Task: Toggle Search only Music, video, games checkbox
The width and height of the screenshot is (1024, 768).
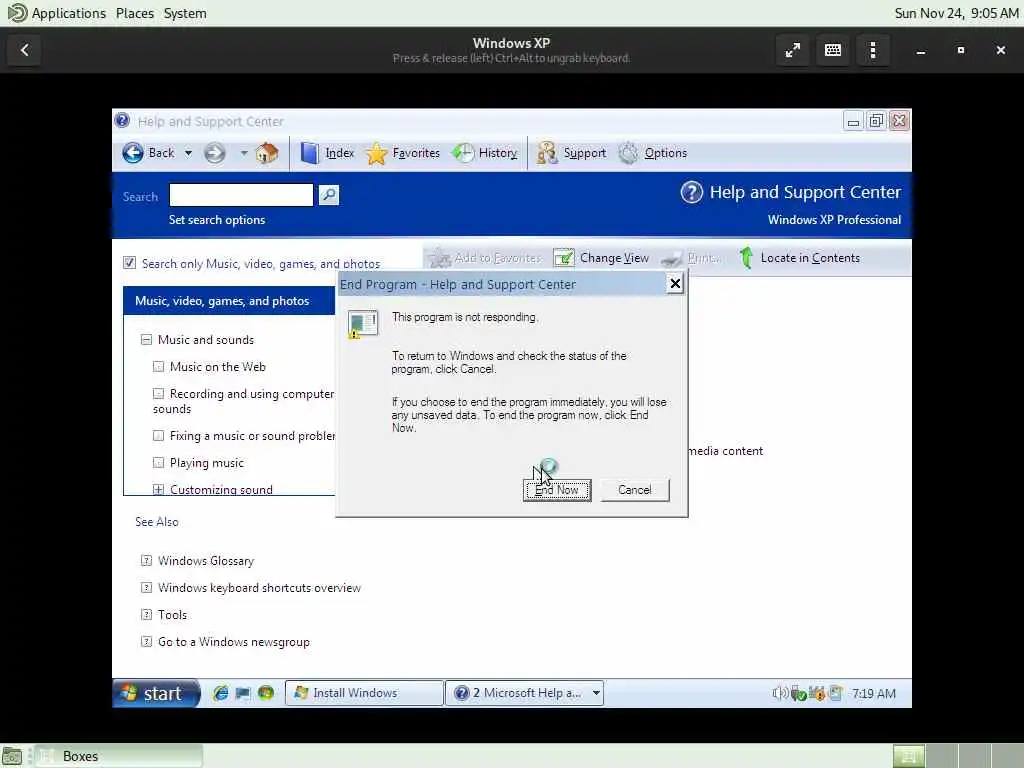Action: coord(129,263)
